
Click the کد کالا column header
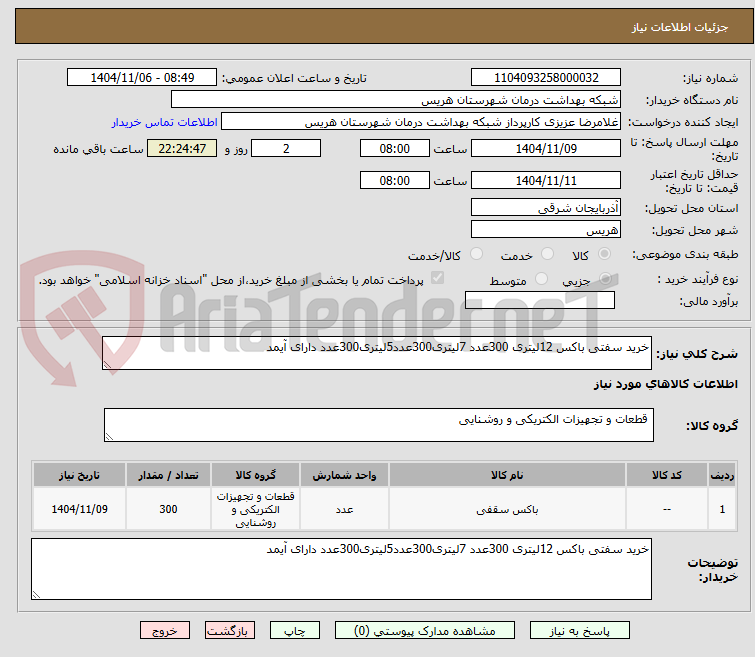pyautogui.click(x=667, y=475)
